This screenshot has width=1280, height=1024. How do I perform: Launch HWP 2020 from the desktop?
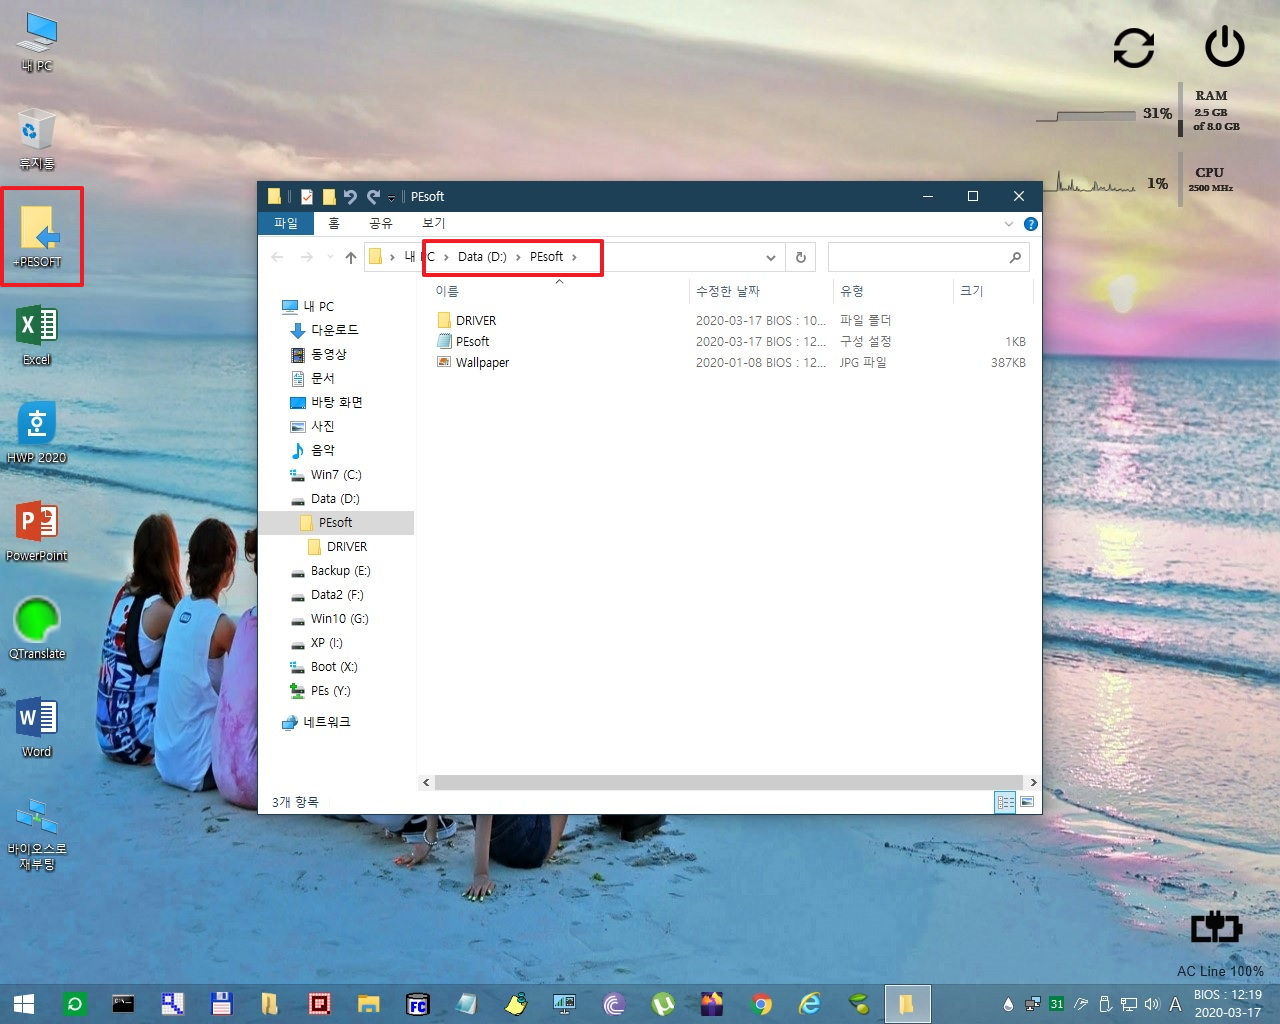click(37, 433)
